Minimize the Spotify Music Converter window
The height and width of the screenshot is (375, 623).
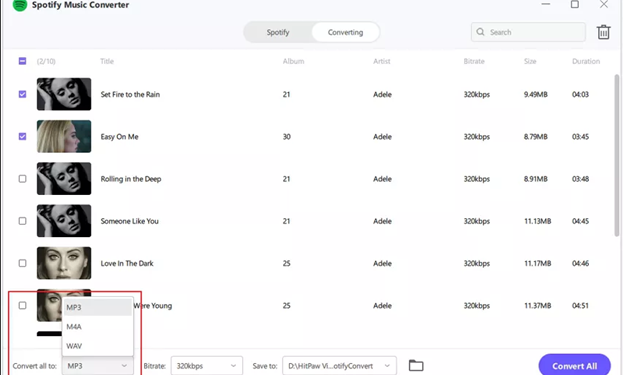[546, 4]
